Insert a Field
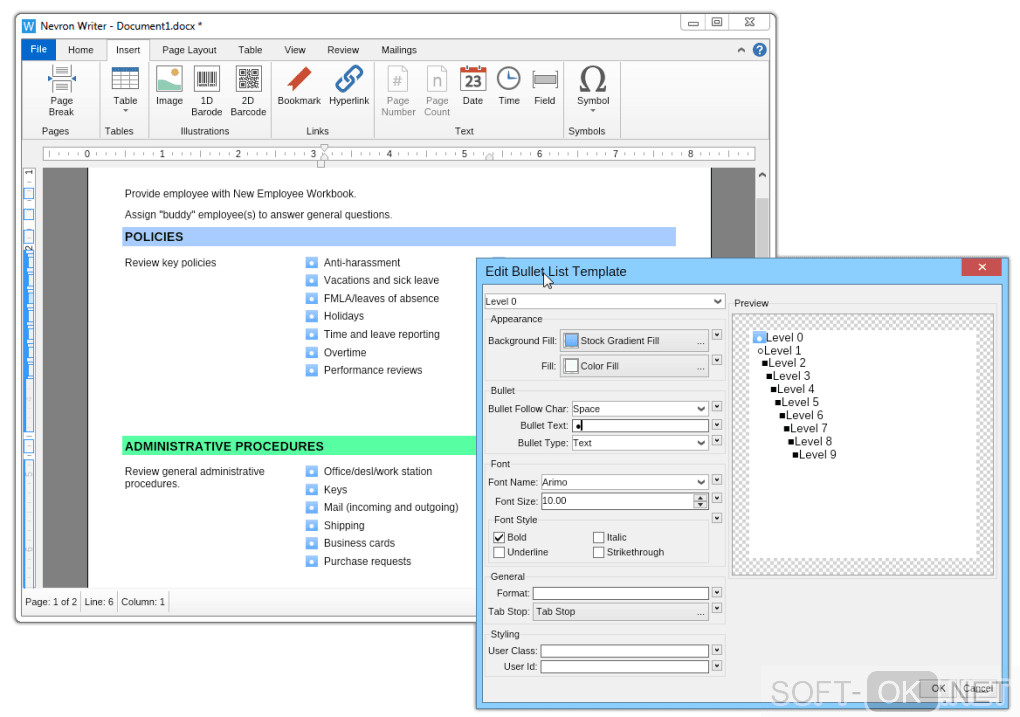The image size is (1020, 717). (544, 85)
